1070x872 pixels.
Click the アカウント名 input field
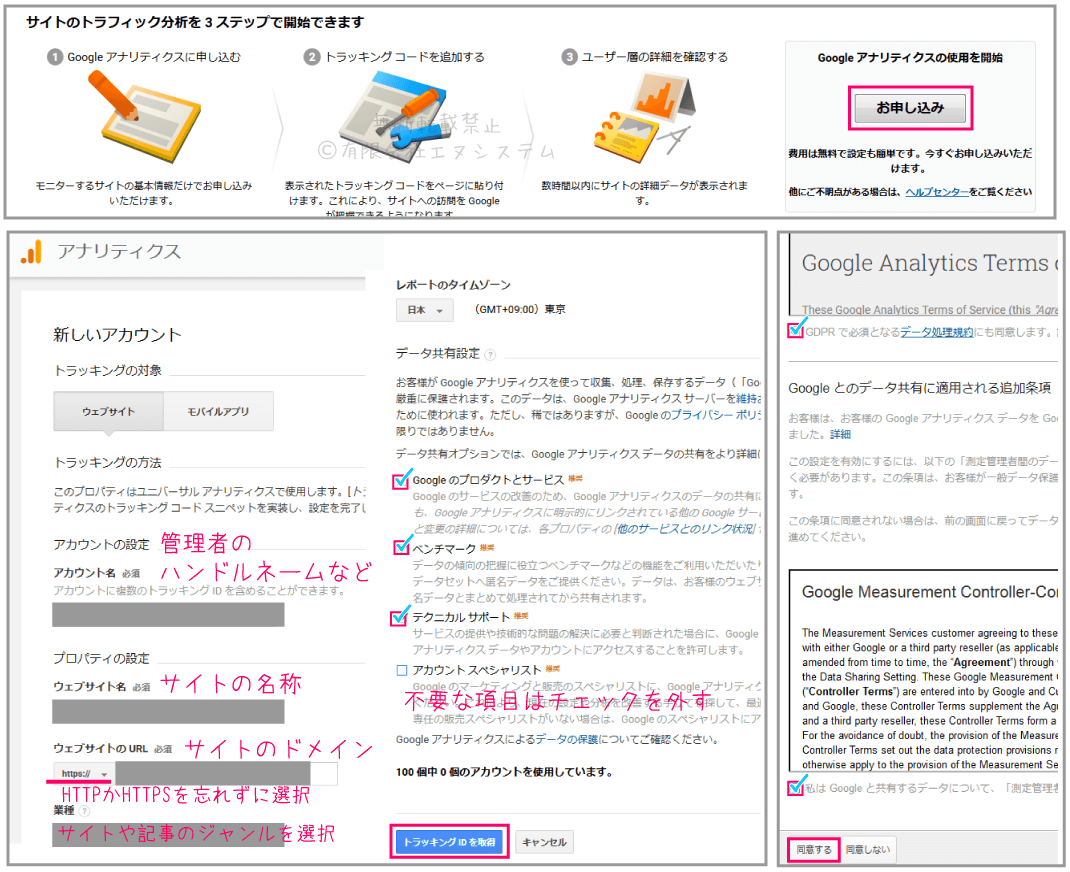[168, 614]
